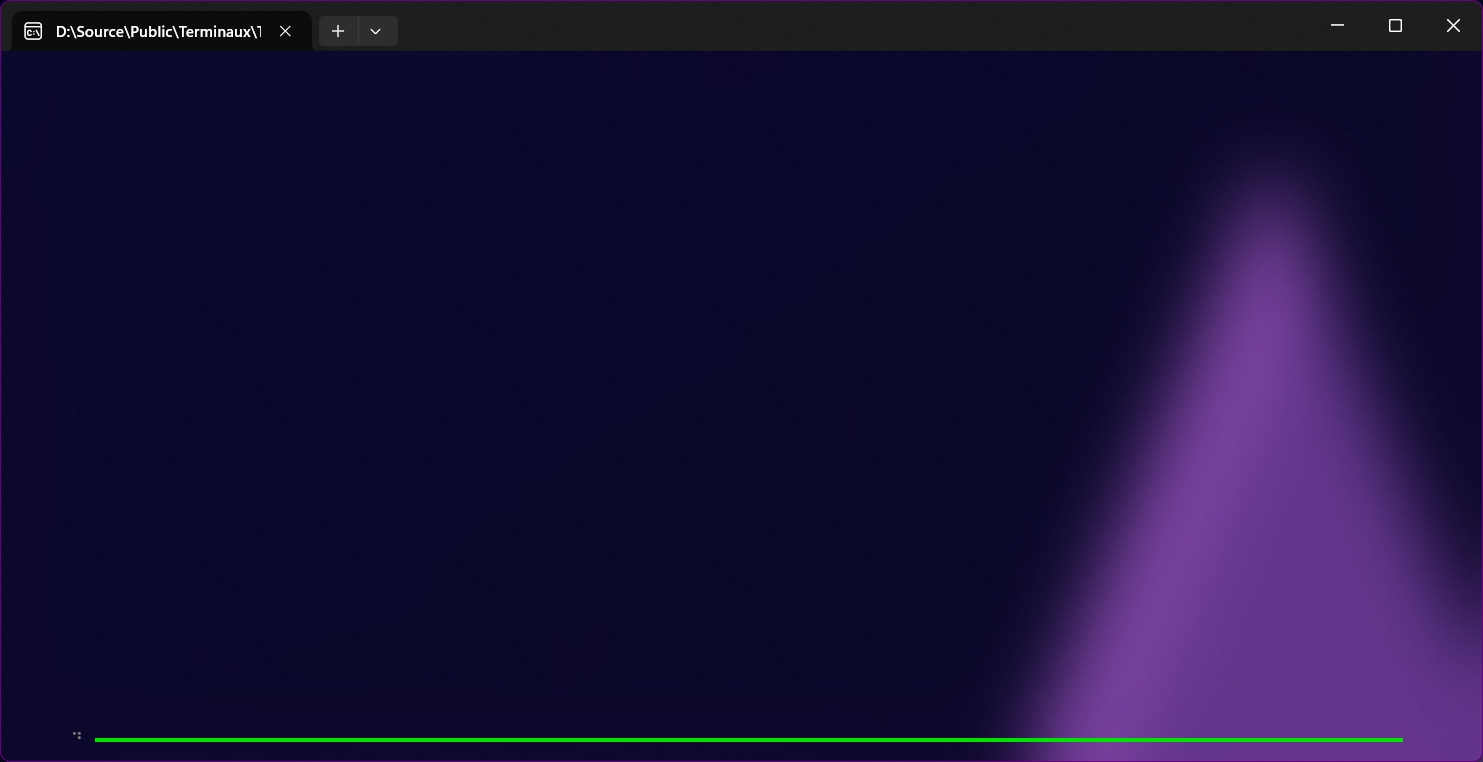Viewport: 1483px width, 762px height.
Task: Open a new terminal tab with plus
Action: coord(338,31)
